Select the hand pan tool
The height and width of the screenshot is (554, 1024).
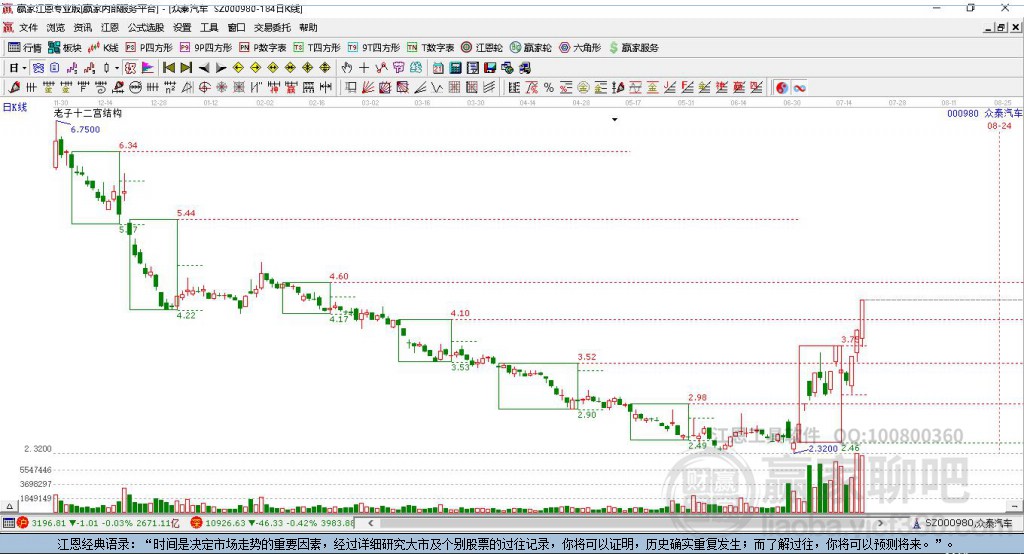coord(347,68)
